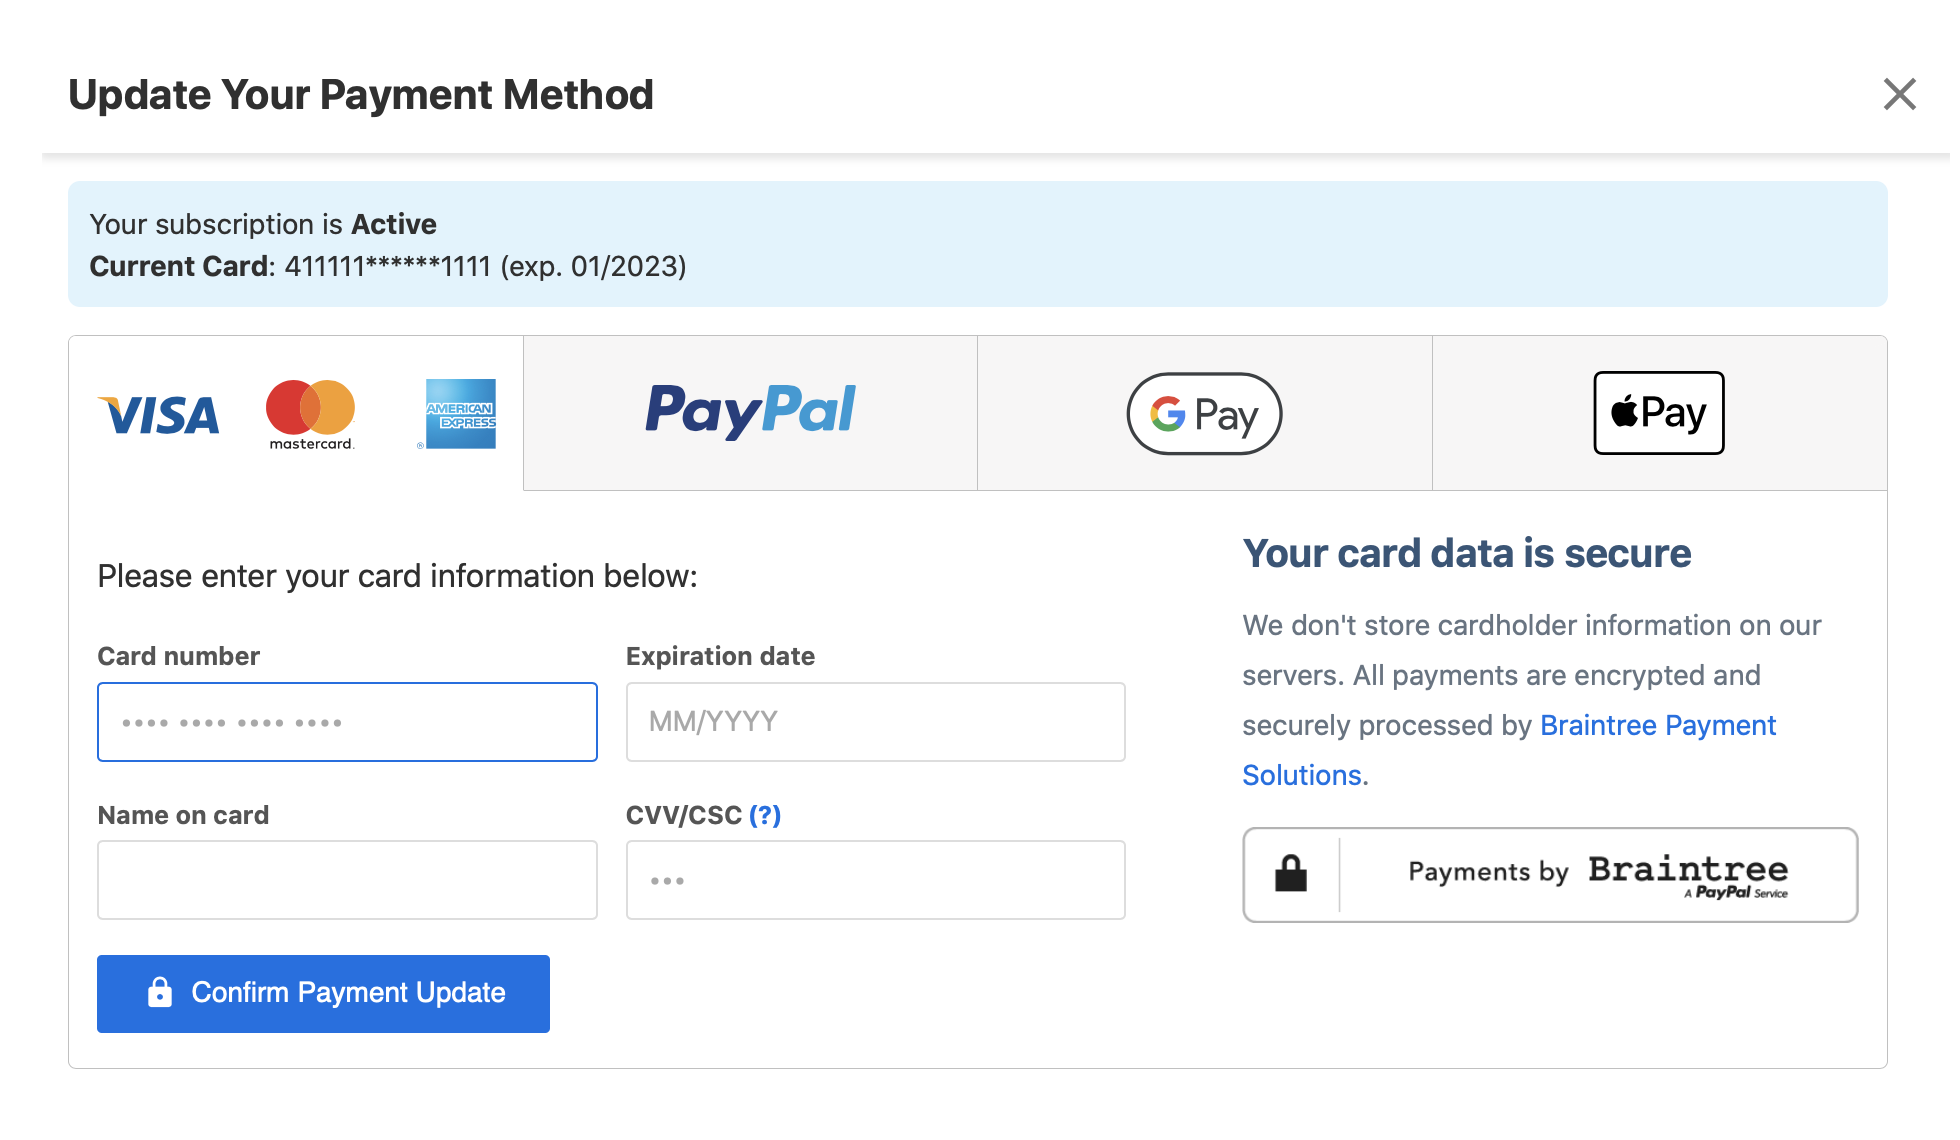The height and width of the screenshot is (1140, 1960).
Task: Click the lock icon inside the confirm button
Action: tap(161, 992)
